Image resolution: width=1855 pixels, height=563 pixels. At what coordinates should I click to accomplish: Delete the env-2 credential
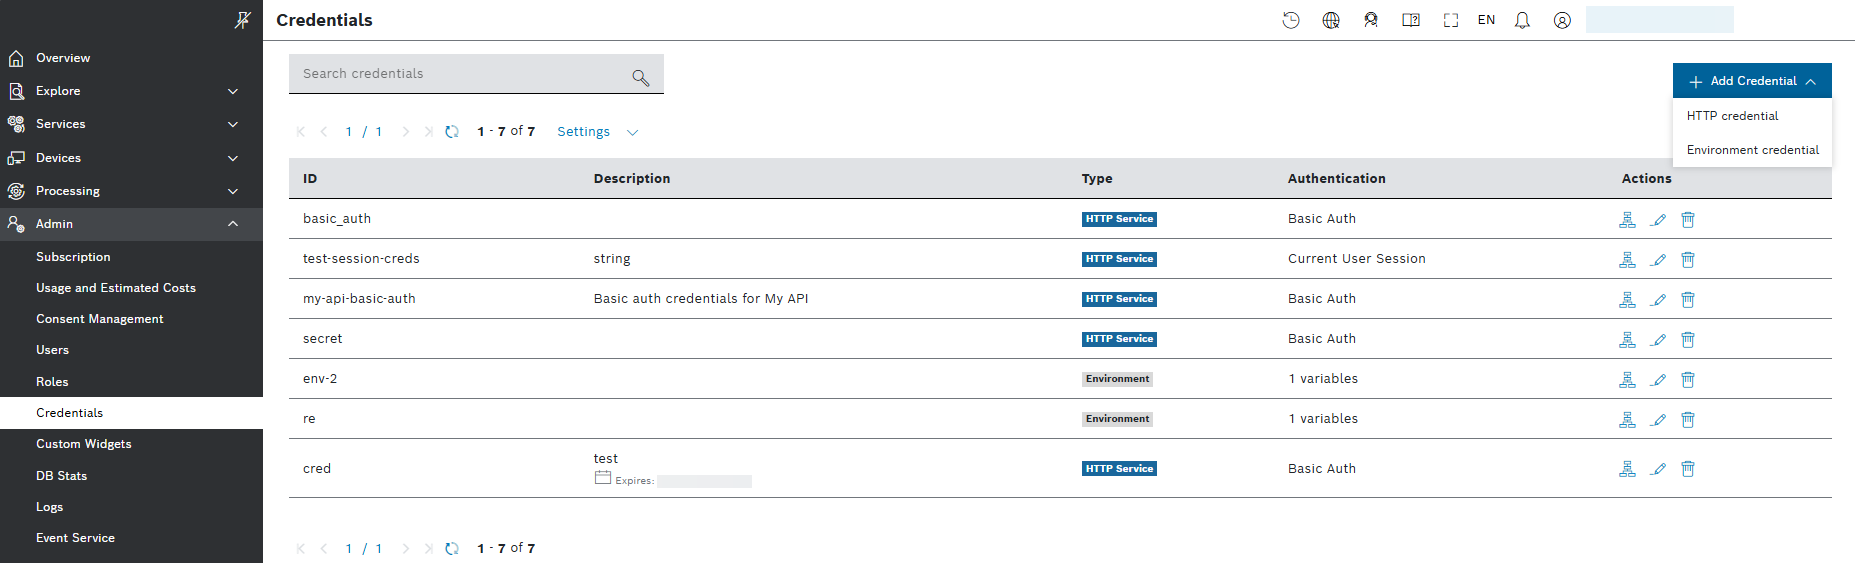(x=1688, y=379)
